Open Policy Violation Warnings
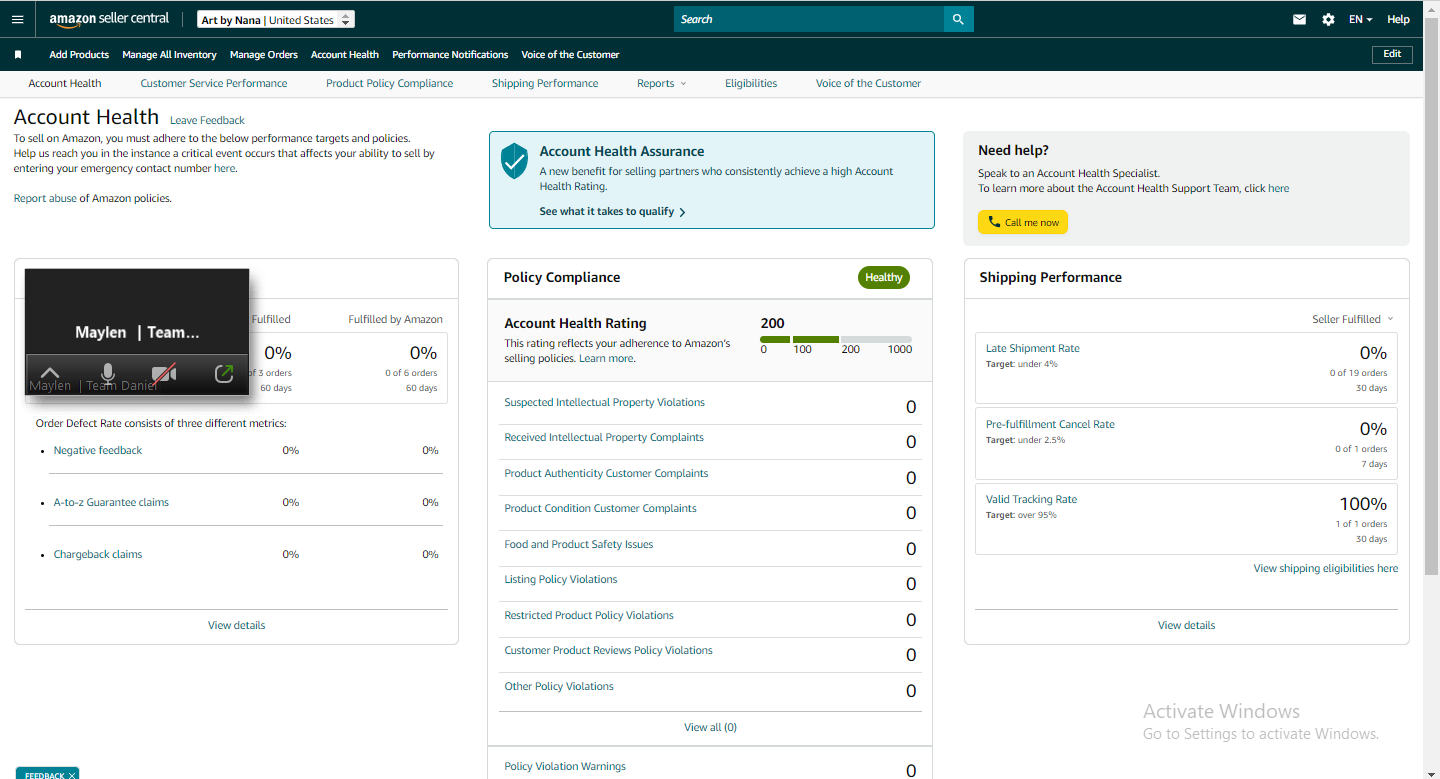The image size is (1440, 779). point(565,766)
